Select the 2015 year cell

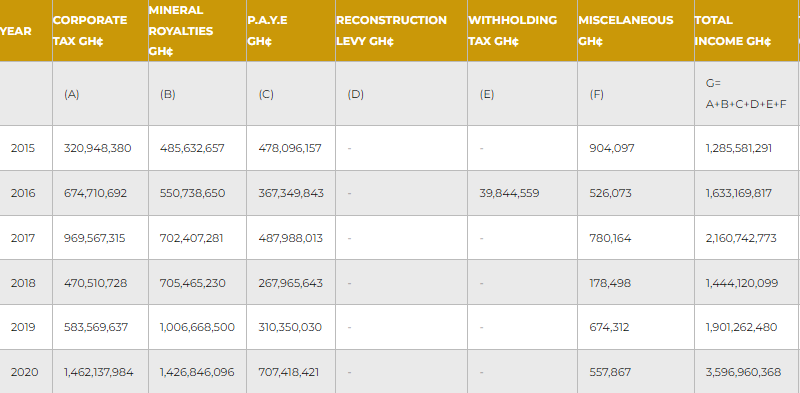click(x=23, y=148)
